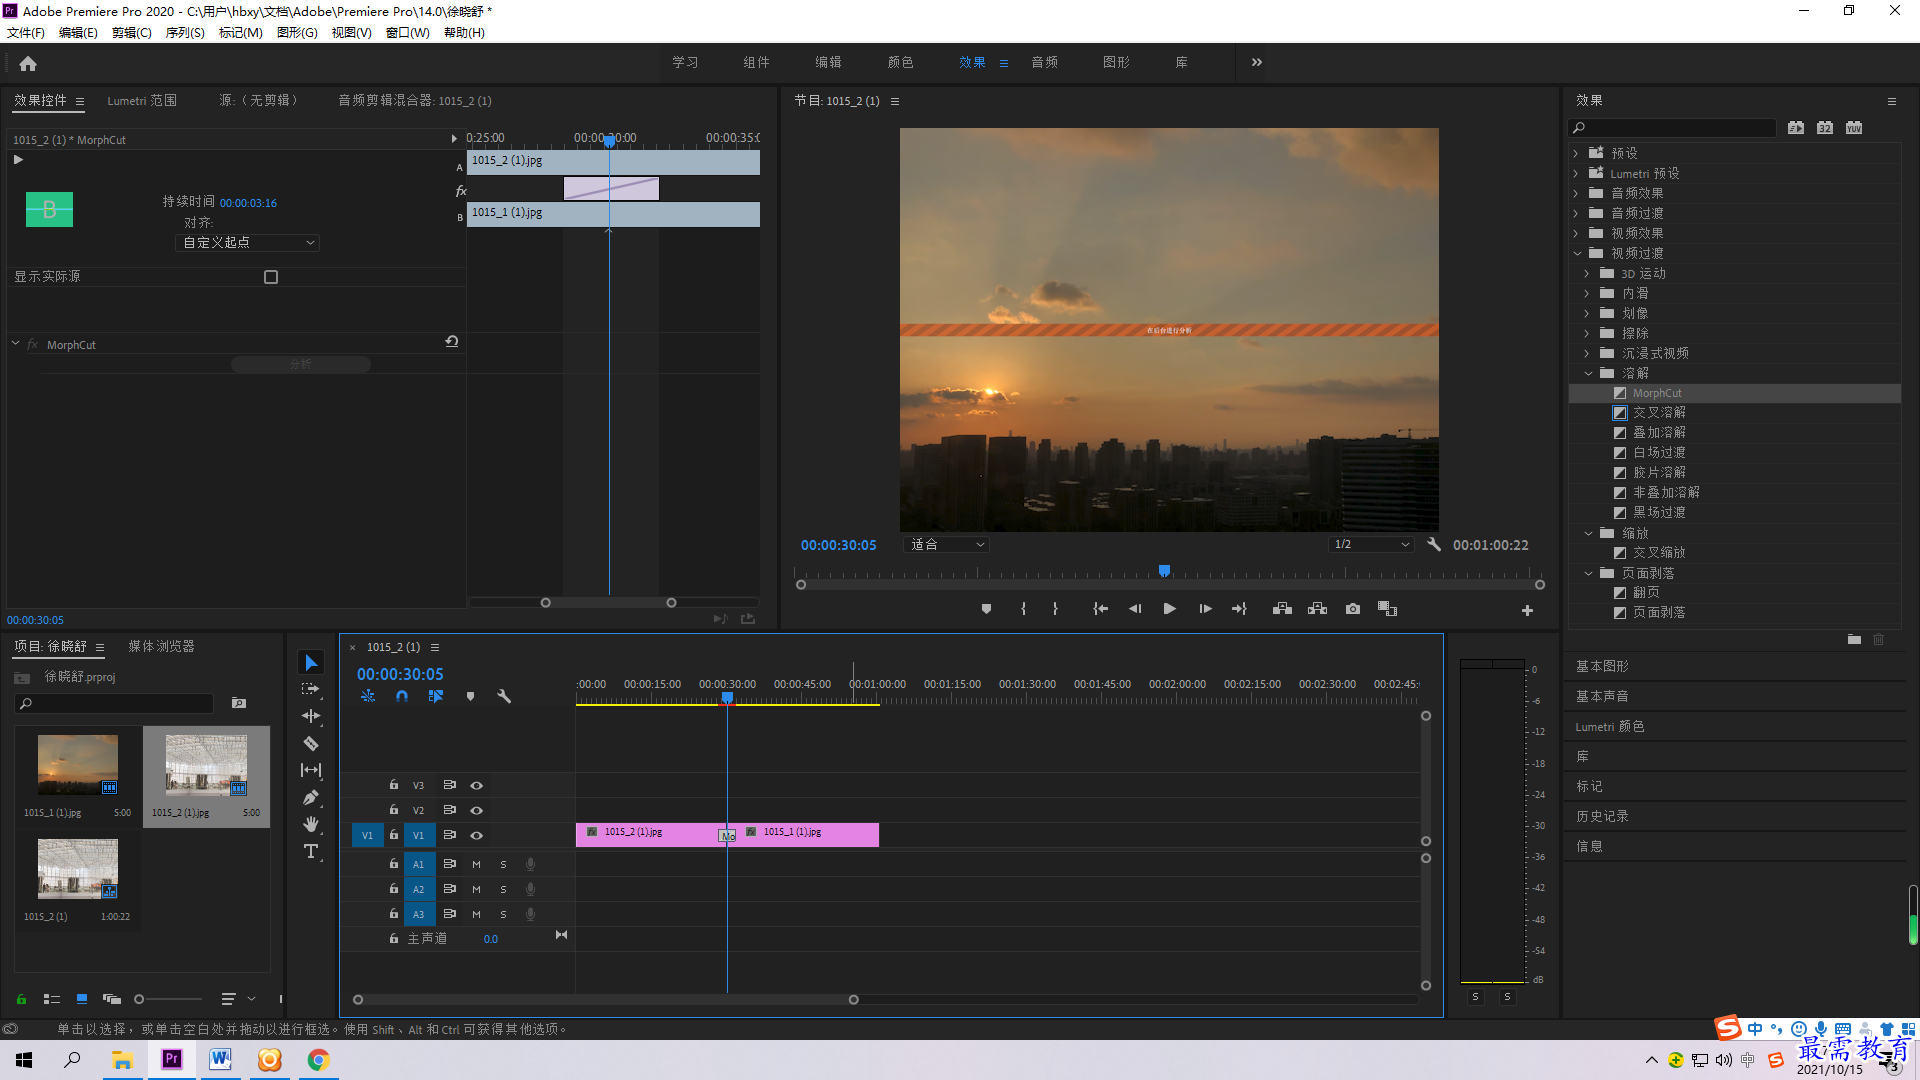
Task: Mute audio track A3
Action: [x=477, y=915]
